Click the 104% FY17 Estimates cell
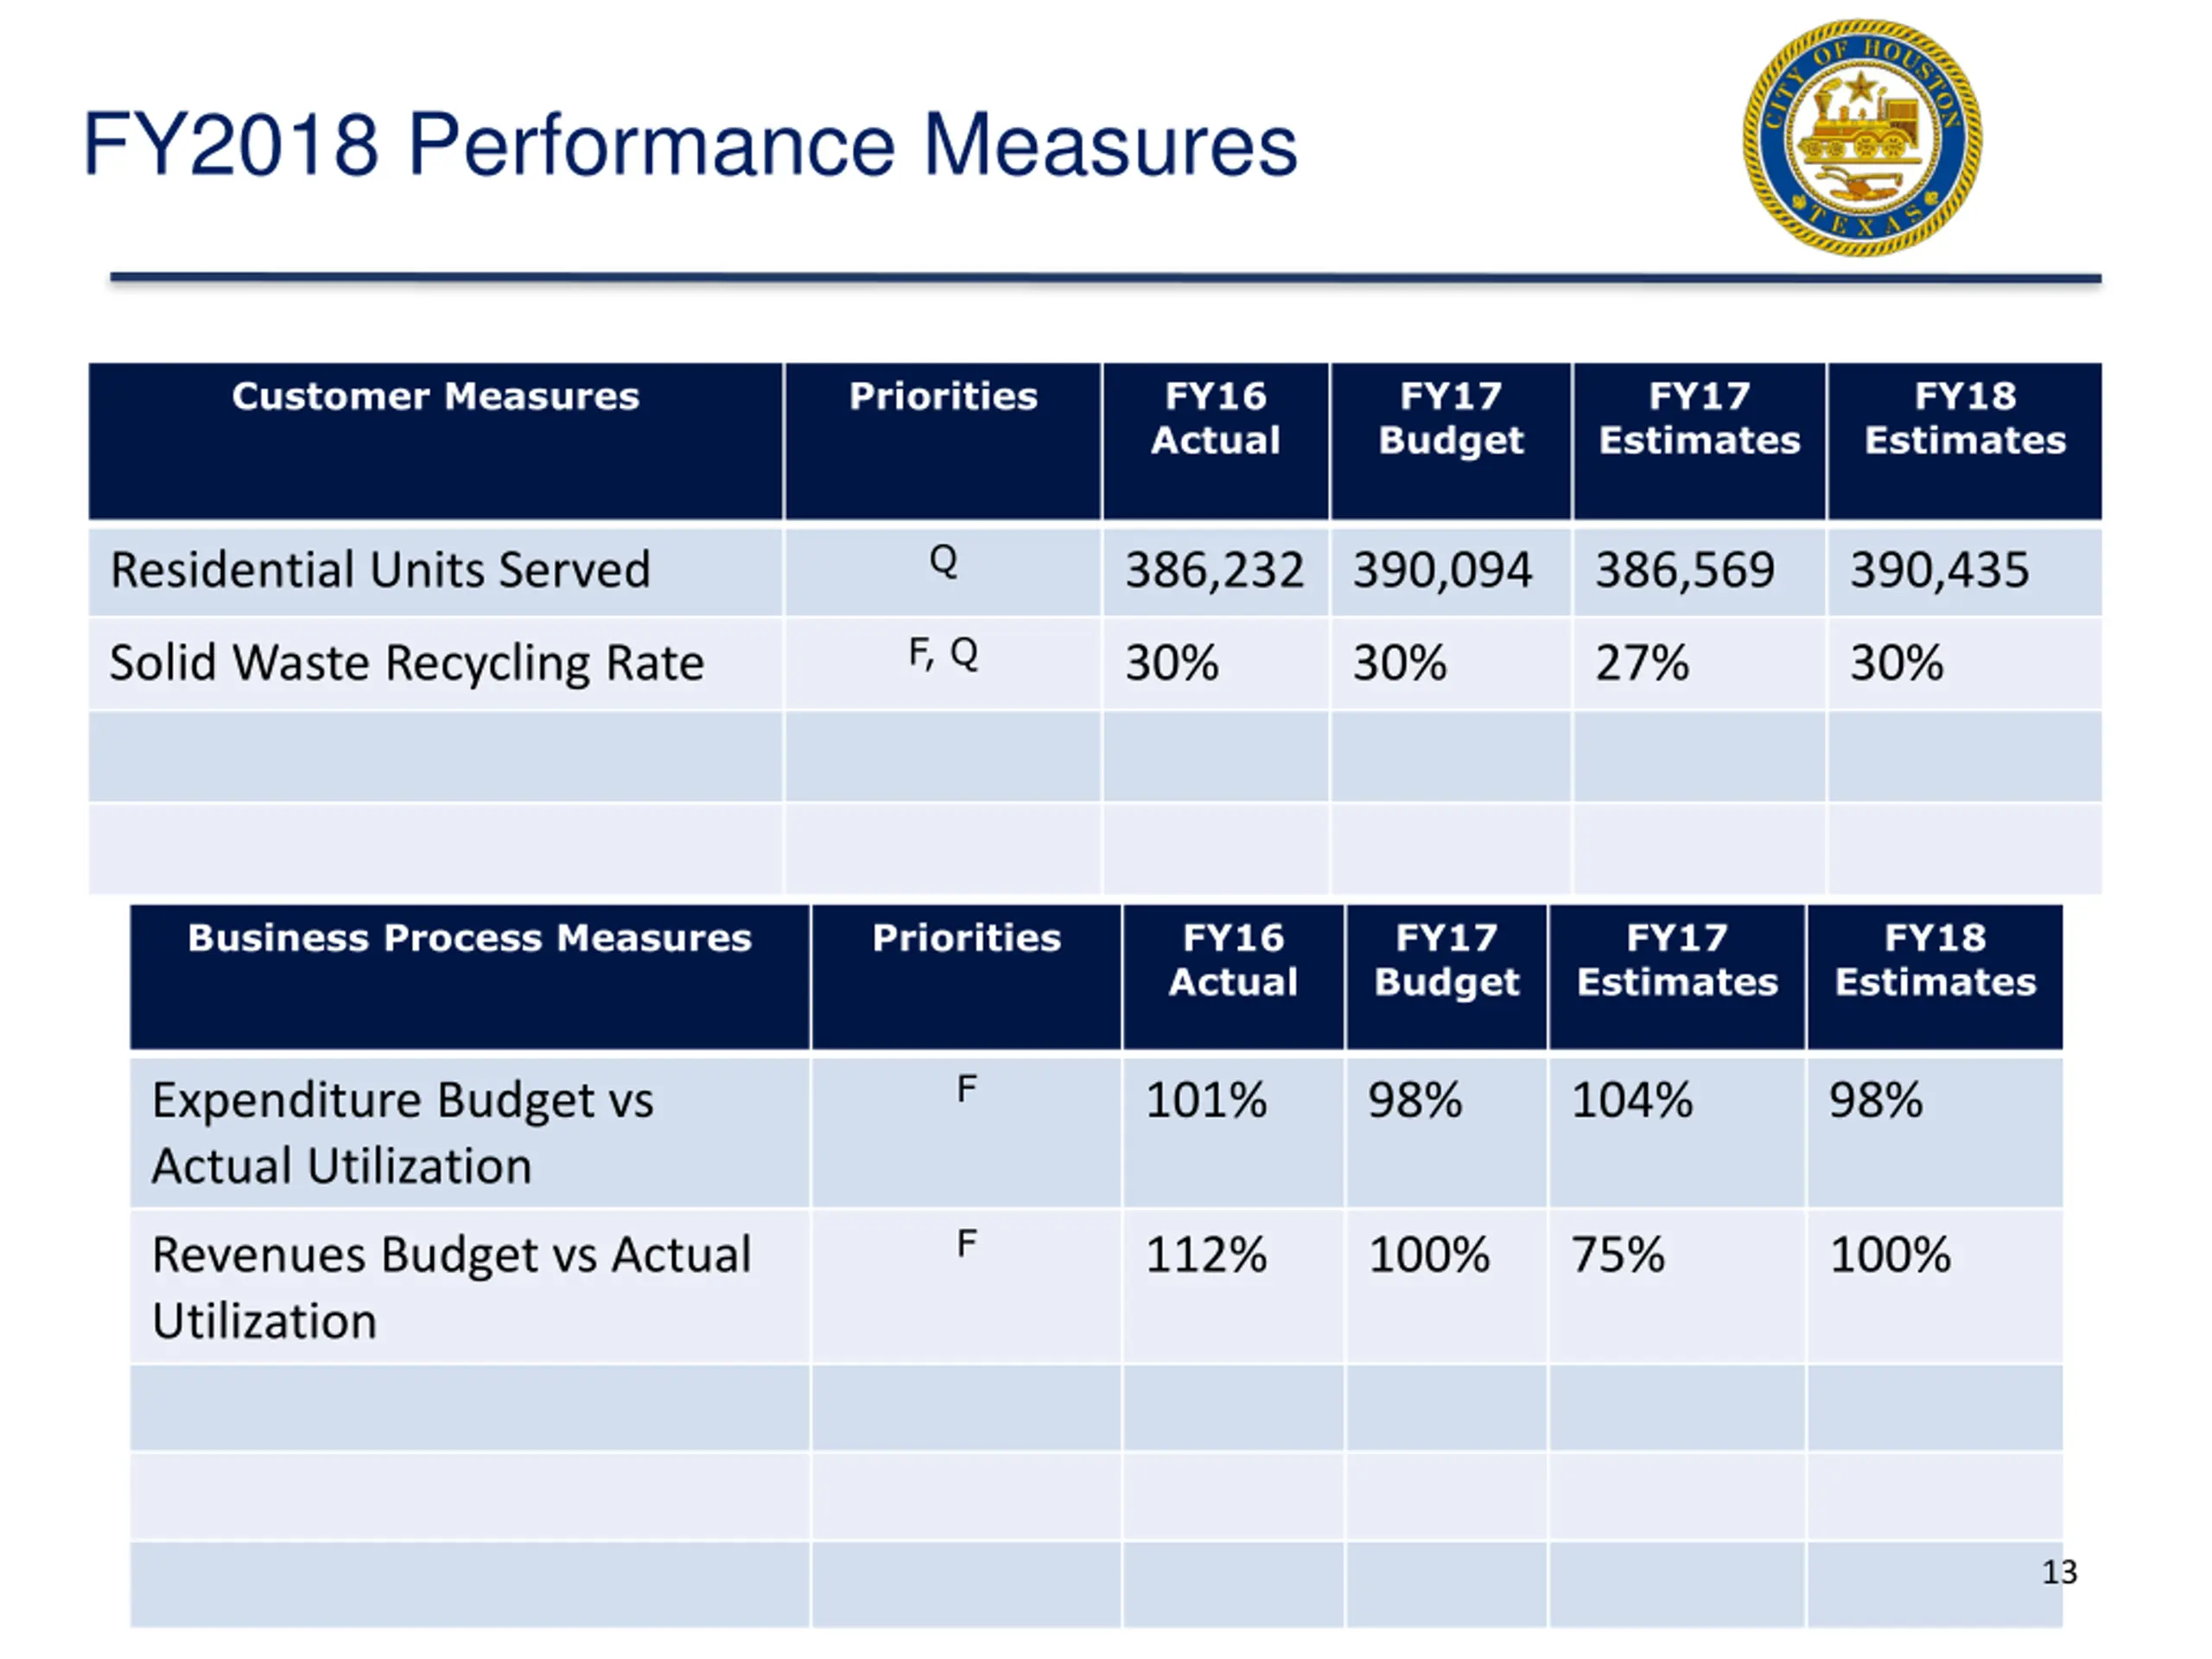 [x=1676, y=1132]
